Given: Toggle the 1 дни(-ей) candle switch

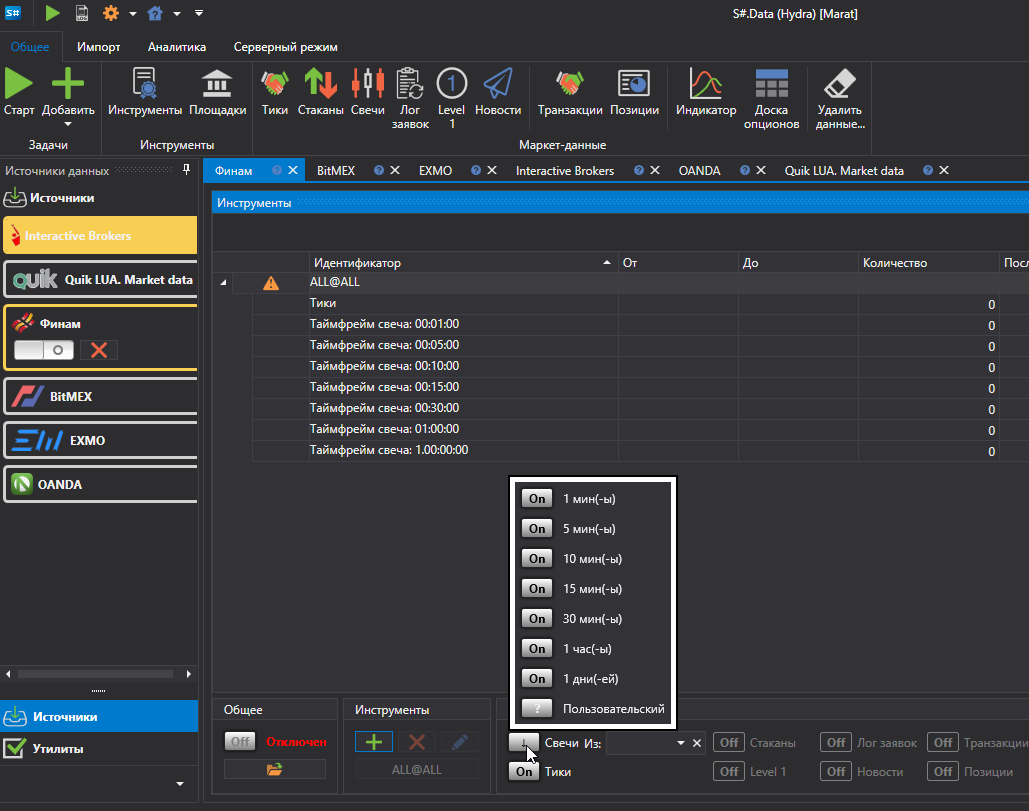Looking at the screenshot, I should coord(537,678).
